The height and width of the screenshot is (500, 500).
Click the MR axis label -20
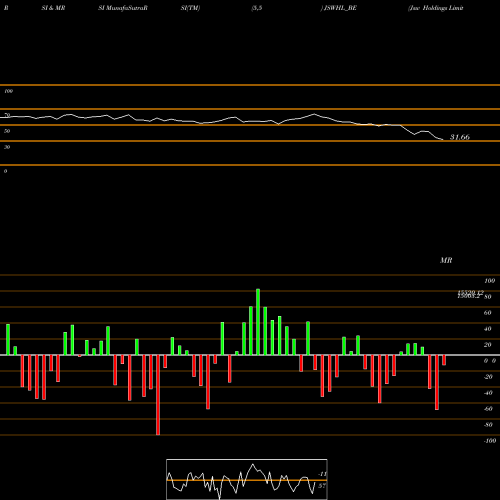[x=488, y=377]
